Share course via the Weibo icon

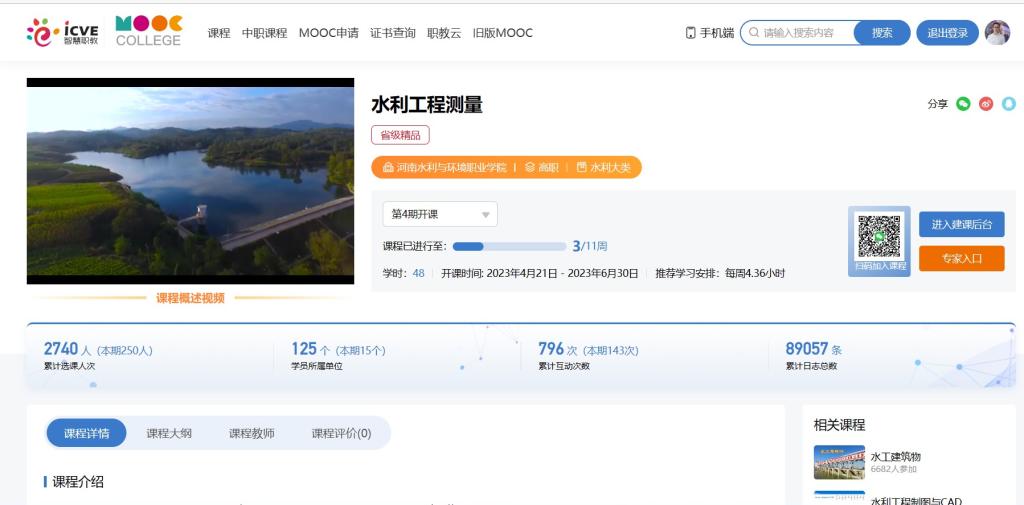pos(986,104)
